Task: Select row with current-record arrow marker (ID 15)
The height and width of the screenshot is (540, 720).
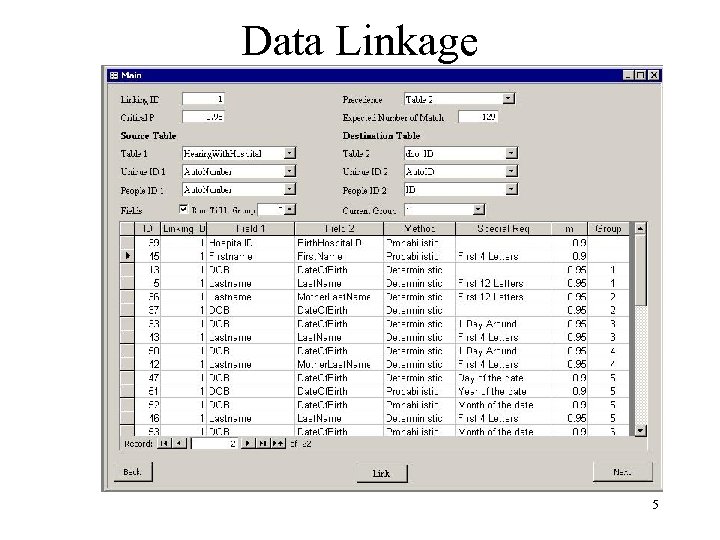Action: pos(127,256)
